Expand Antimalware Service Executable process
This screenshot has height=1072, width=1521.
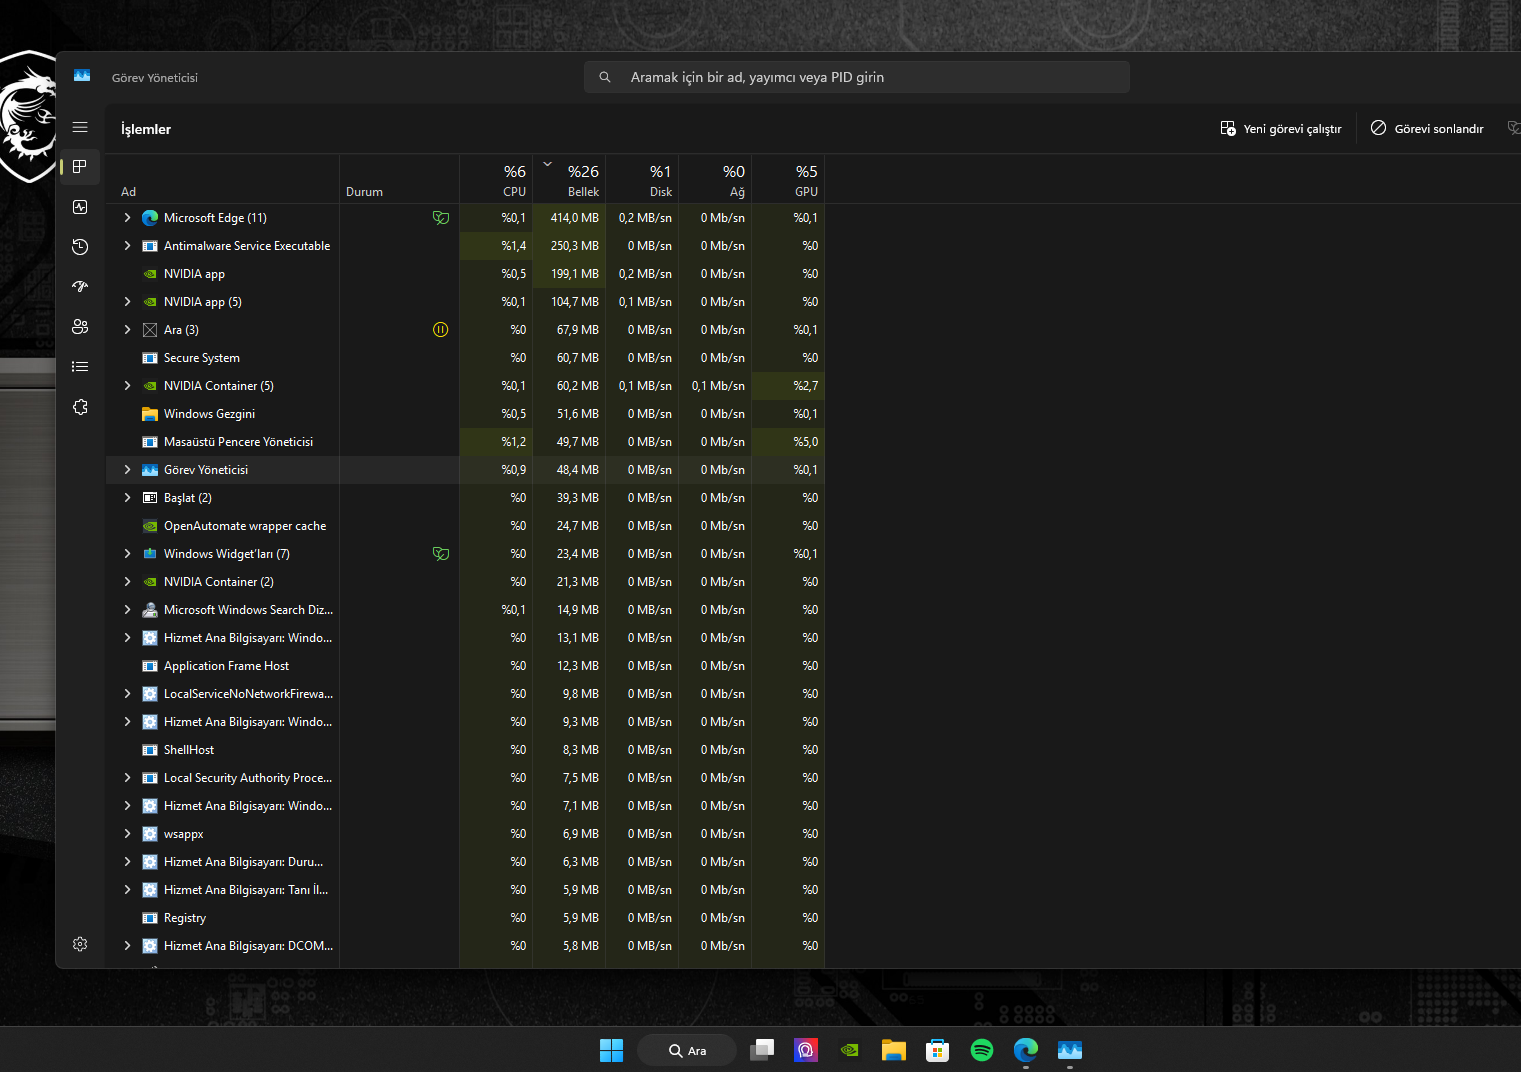pos(127,246)
